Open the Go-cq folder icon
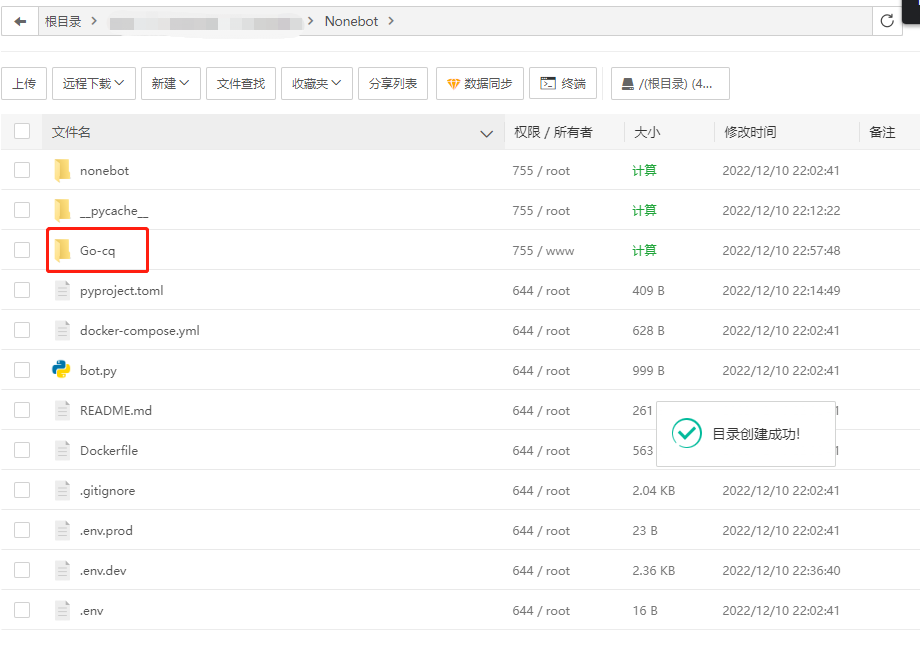 pos(62,250)
